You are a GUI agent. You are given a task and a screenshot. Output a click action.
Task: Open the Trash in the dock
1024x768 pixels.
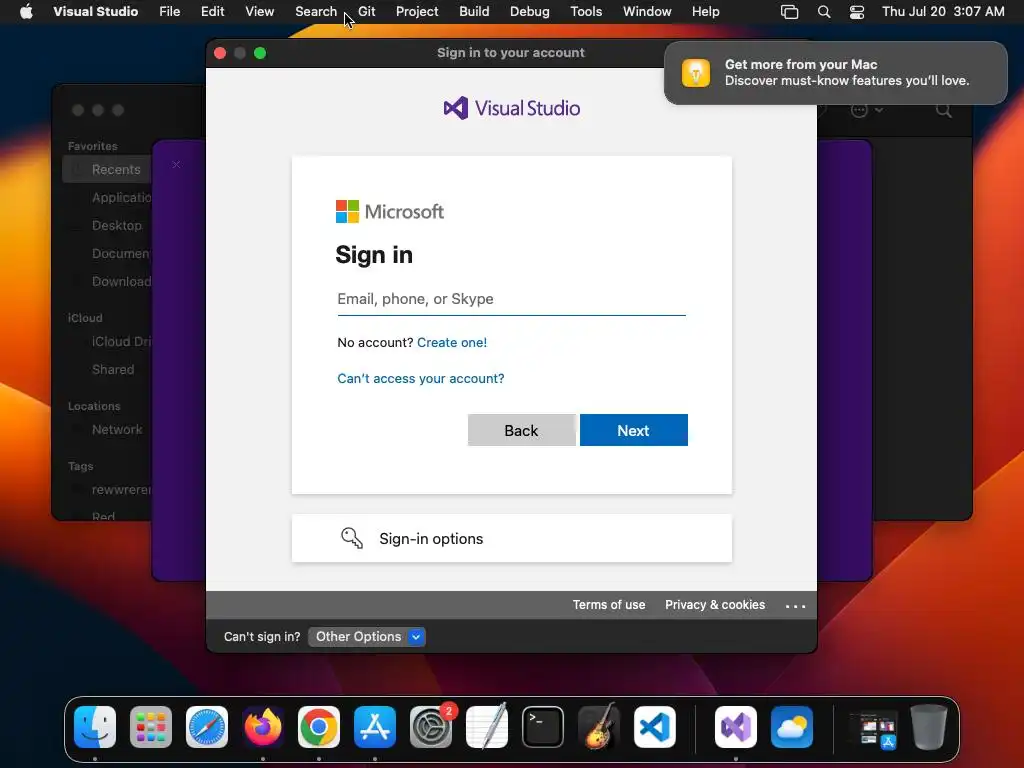tap(929, 727)
